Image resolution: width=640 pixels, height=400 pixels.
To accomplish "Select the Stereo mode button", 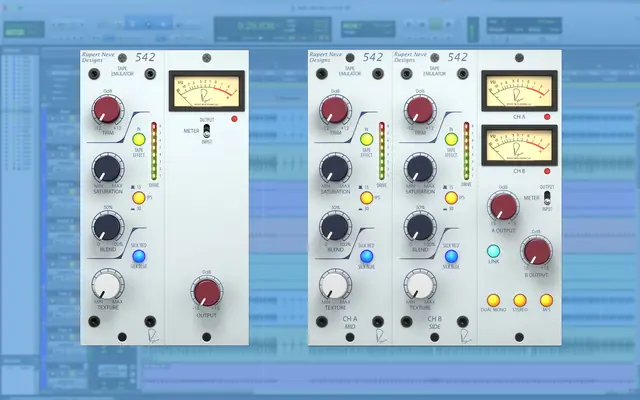I will (520, 300).
